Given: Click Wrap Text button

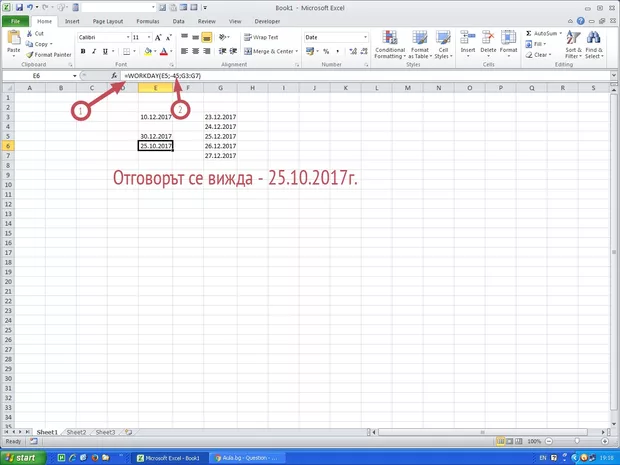Looking at the screenshot, I should pos(261,37).
